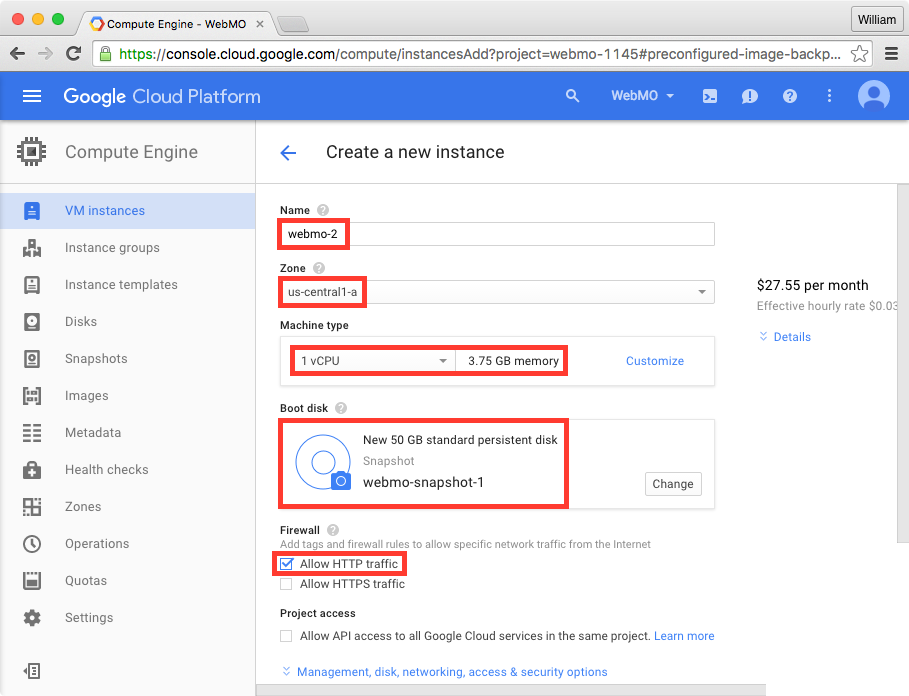Click the Settings gear icon
The width and height of the screenshot is (909, 696).
pyautogui.click(x=32, y=618)
